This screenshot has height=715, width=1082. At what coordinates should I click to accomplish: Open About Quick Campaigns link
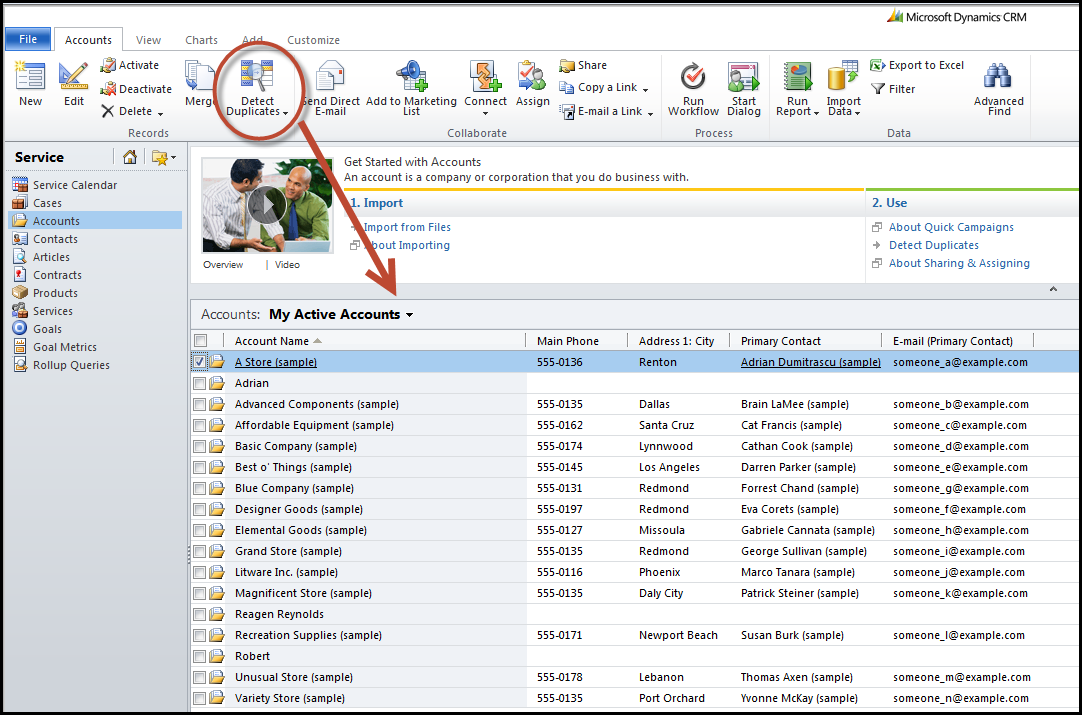pos(951,227)
